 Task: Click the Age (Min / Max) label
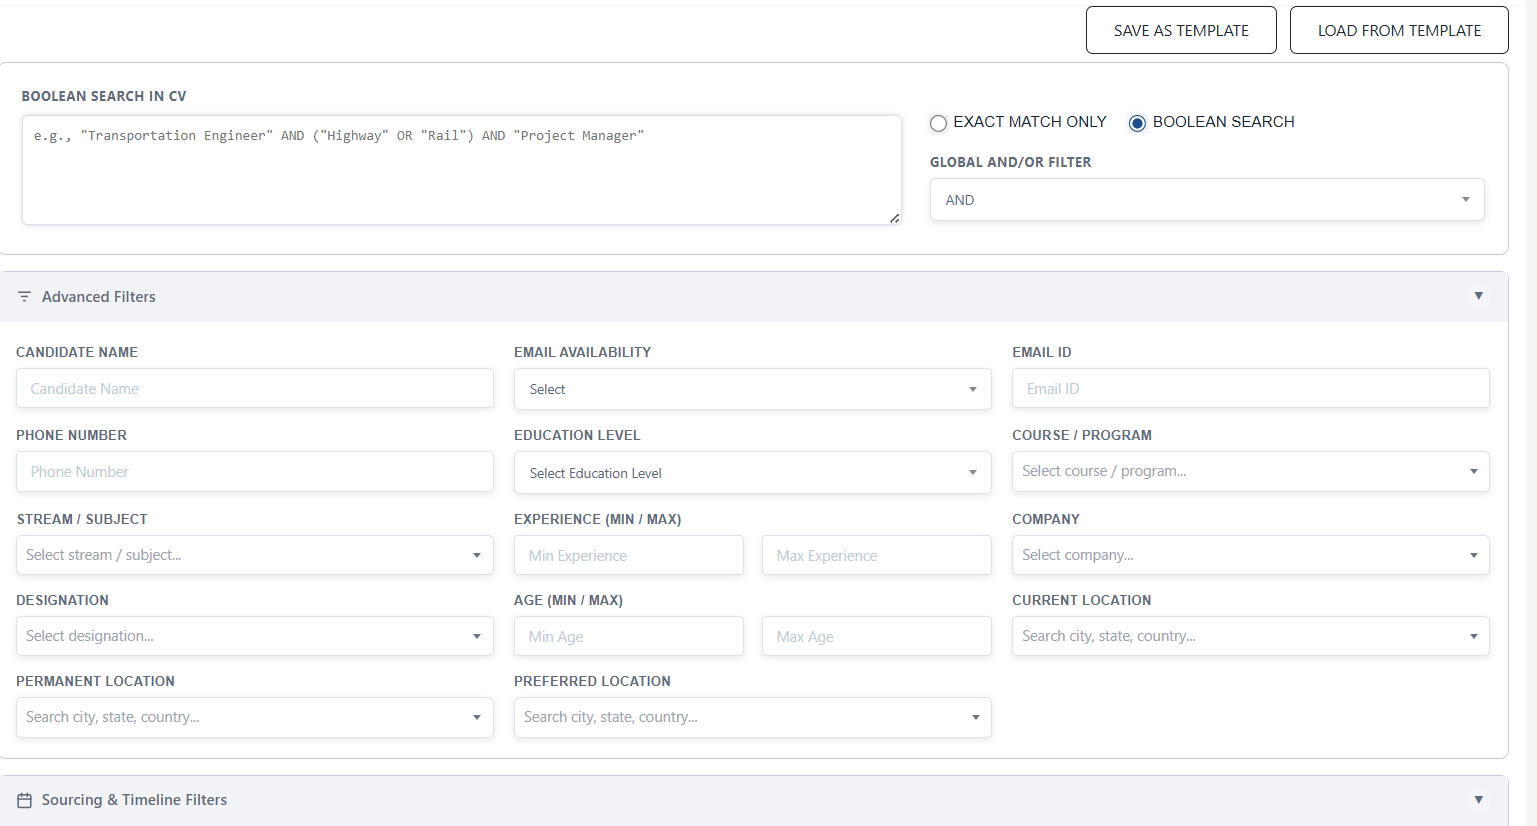point(568,600)
